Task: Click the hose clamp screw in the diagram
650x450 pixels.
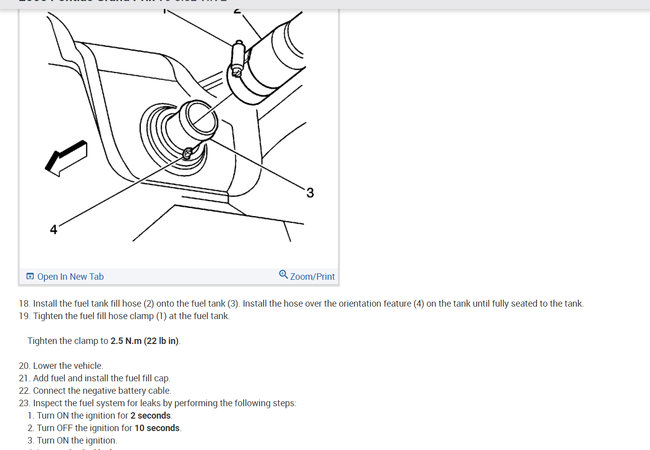Action: tap(238, 58)
